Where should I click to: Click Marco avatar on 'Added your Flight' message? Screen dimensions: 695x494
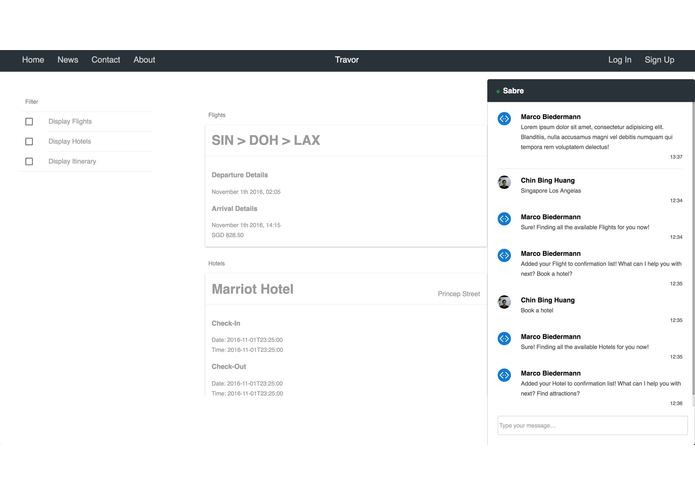coord(504,256)
